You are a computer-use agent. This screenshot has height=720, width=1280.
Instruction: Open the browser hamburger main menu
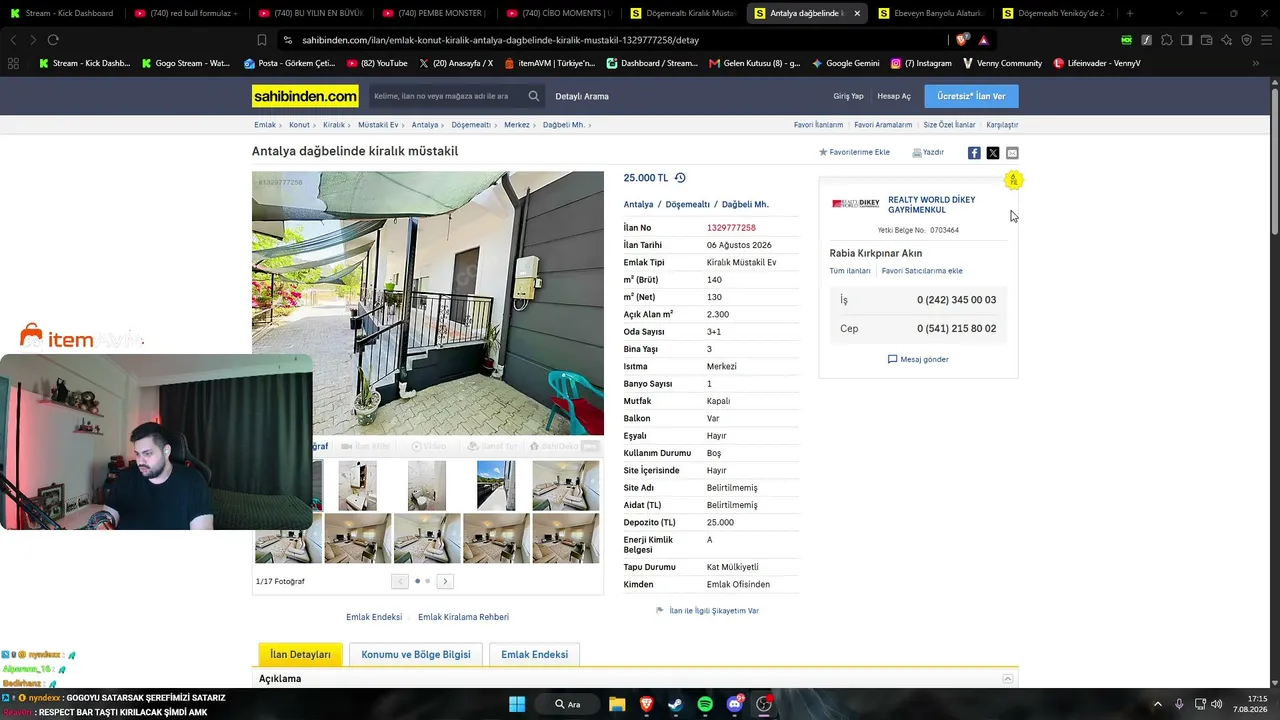(1266, 40)
